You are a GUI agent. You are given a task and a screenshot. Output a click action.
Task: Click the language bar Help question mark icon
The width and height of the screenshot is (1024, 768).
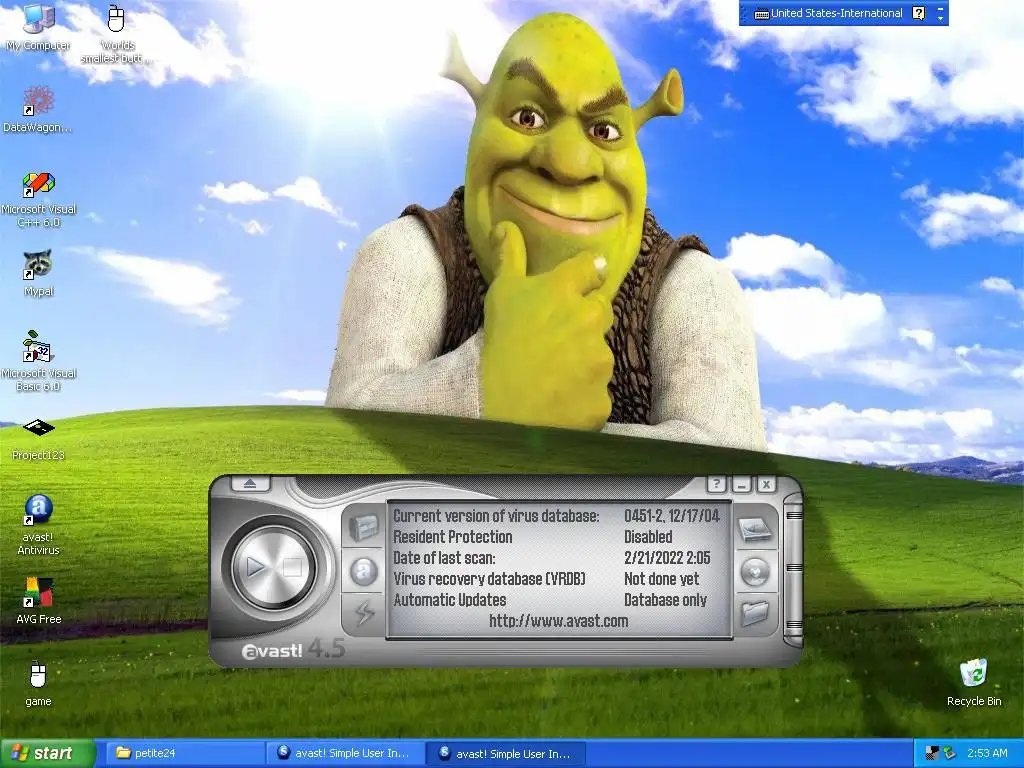pos(918,13)
